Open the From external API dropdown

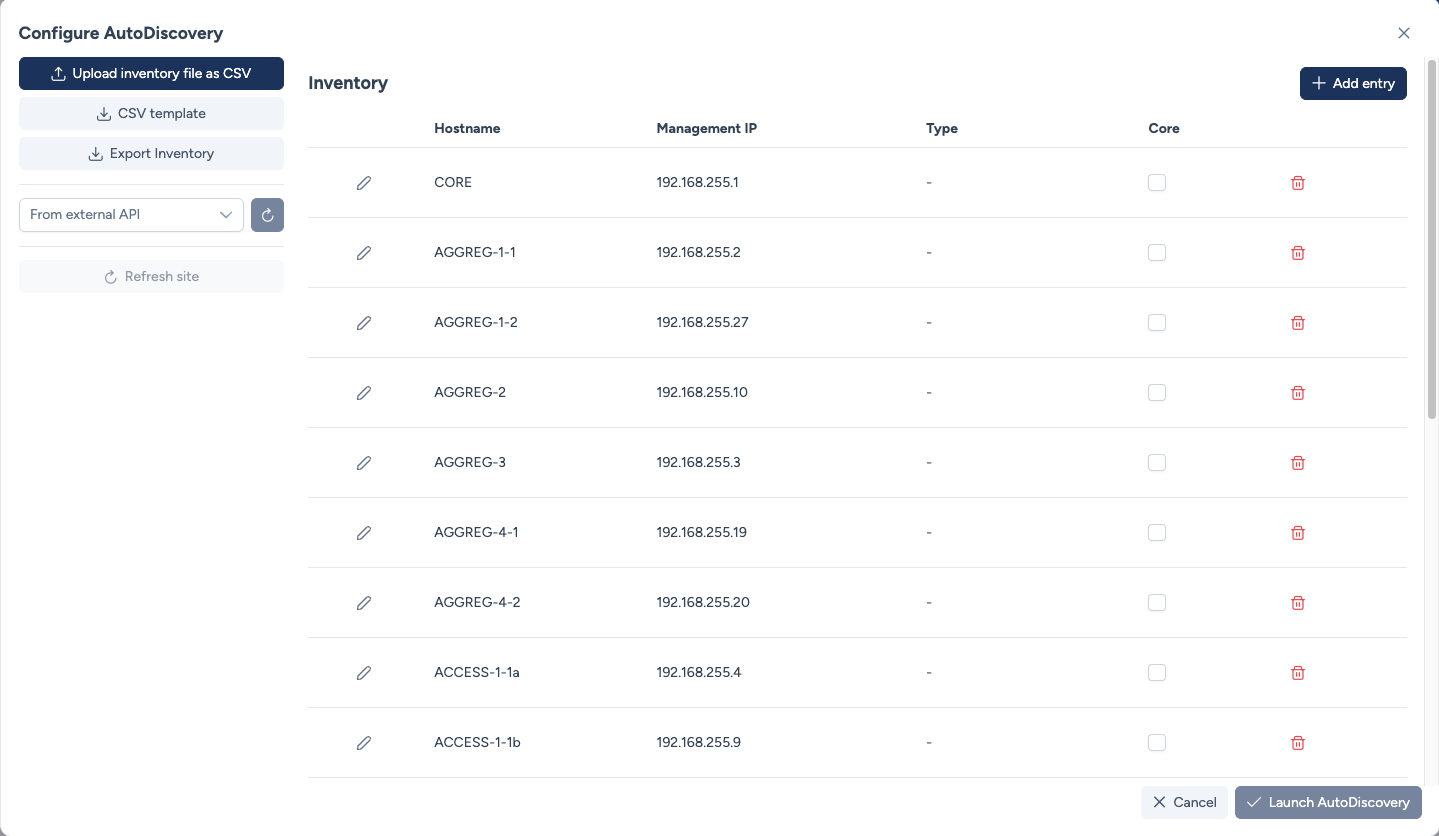coord(131,215)
